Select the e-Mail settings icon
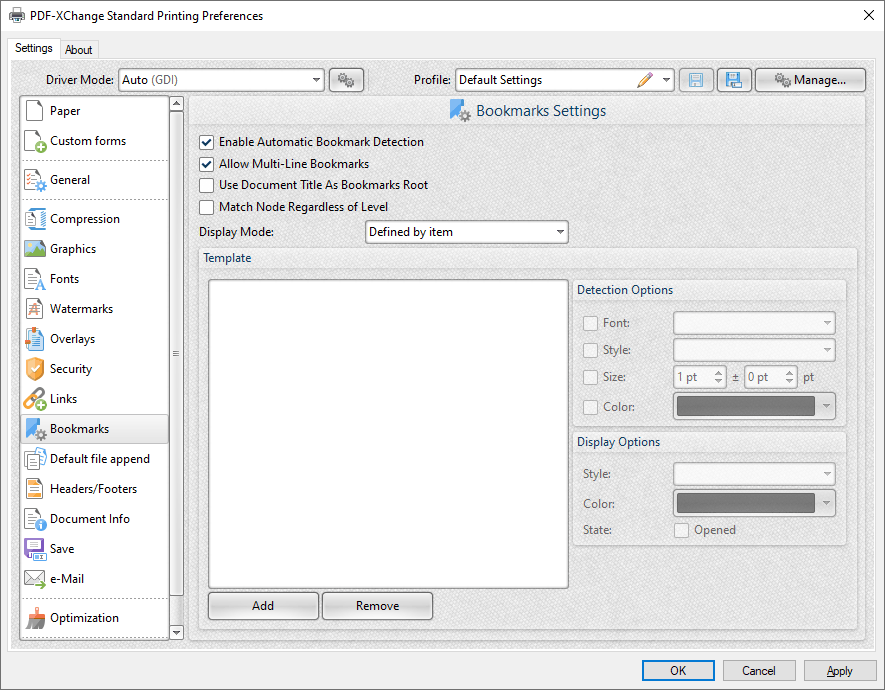This screenshot has width=885, height=690. coord(33,579)
